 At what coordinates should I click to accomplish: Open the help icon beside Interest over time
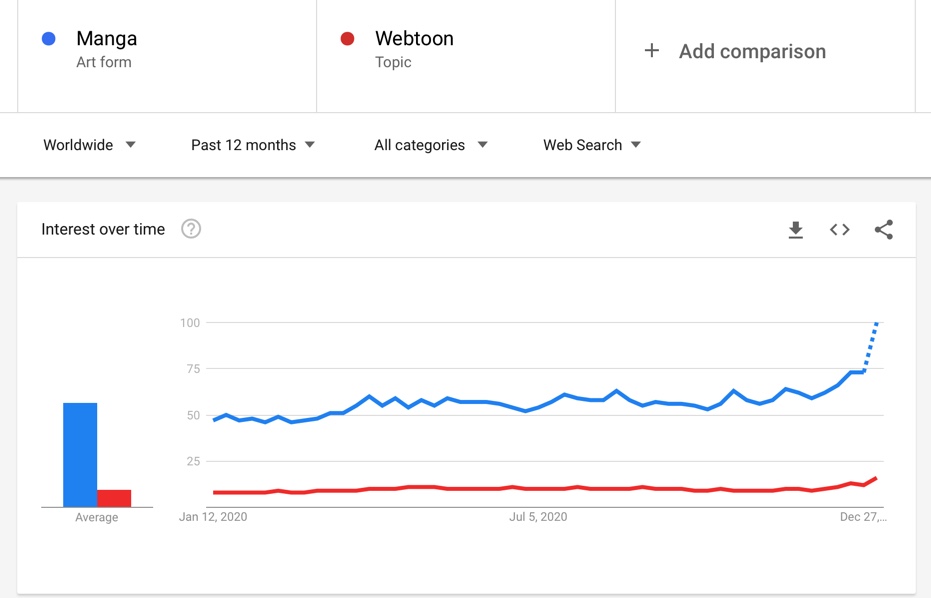pyautogui.click(x=191, y=229)
